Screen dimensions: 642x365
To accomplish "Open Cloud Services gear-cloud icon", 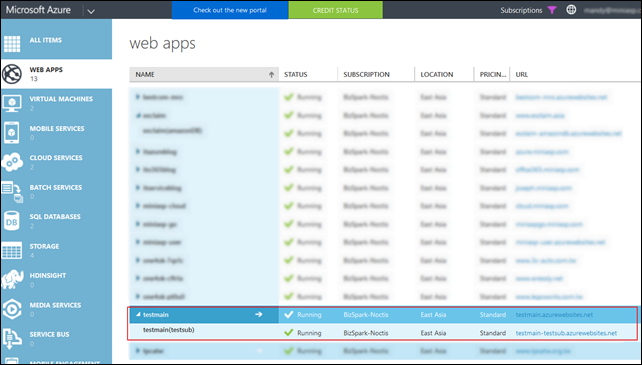I will [x=12, y=162].
